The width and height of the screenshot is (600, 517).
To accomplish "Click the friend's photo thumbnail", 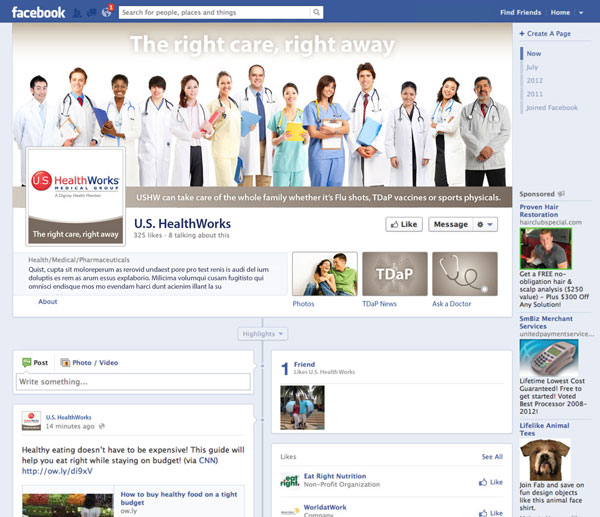I will 302,408.
